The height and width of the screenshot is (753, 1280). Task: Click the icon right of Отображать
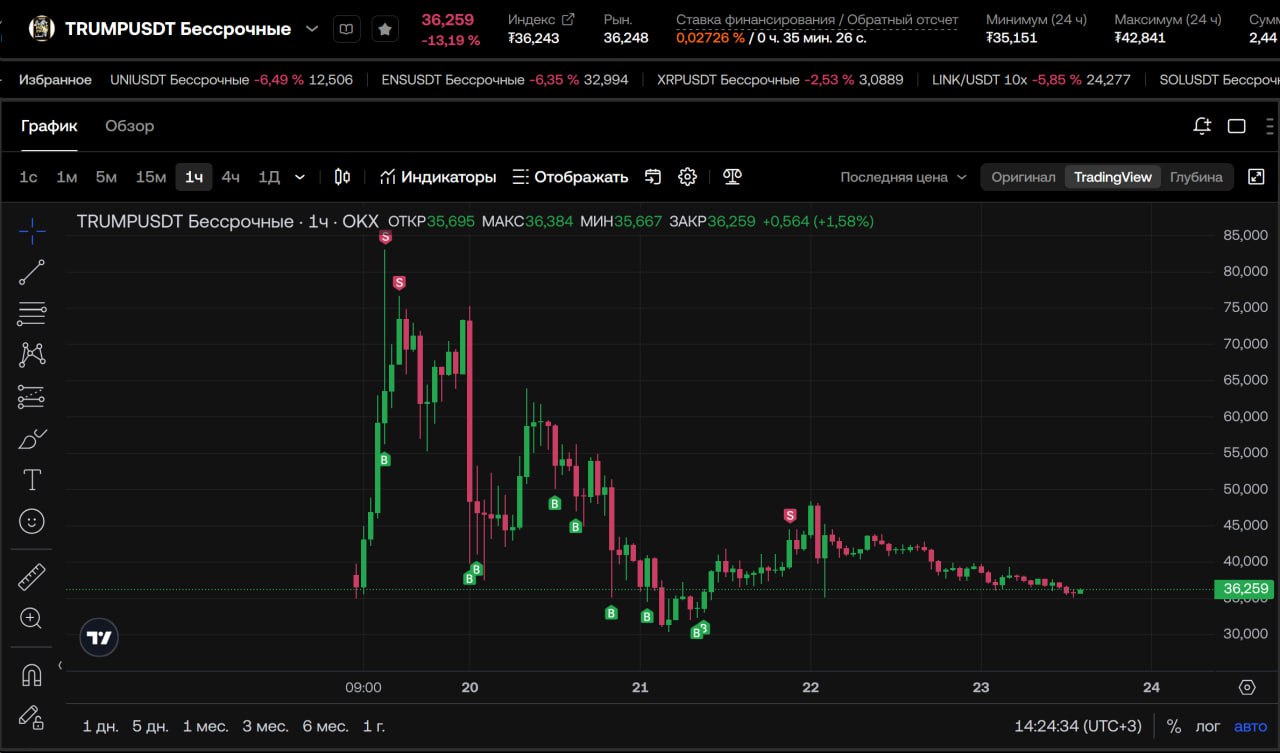(653, 177)
